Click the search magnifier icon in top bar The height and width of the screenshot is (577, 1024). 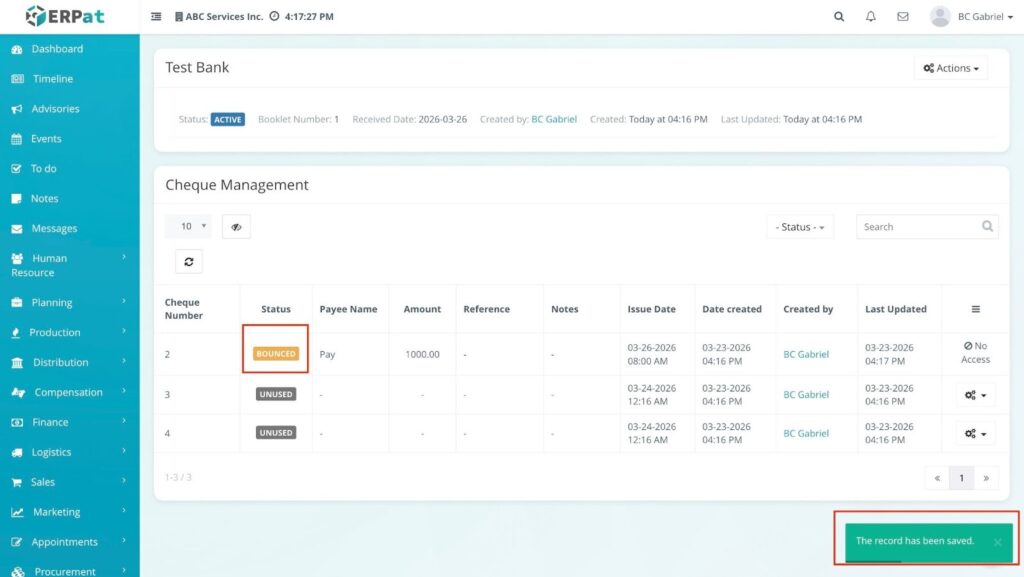point(839,17)
